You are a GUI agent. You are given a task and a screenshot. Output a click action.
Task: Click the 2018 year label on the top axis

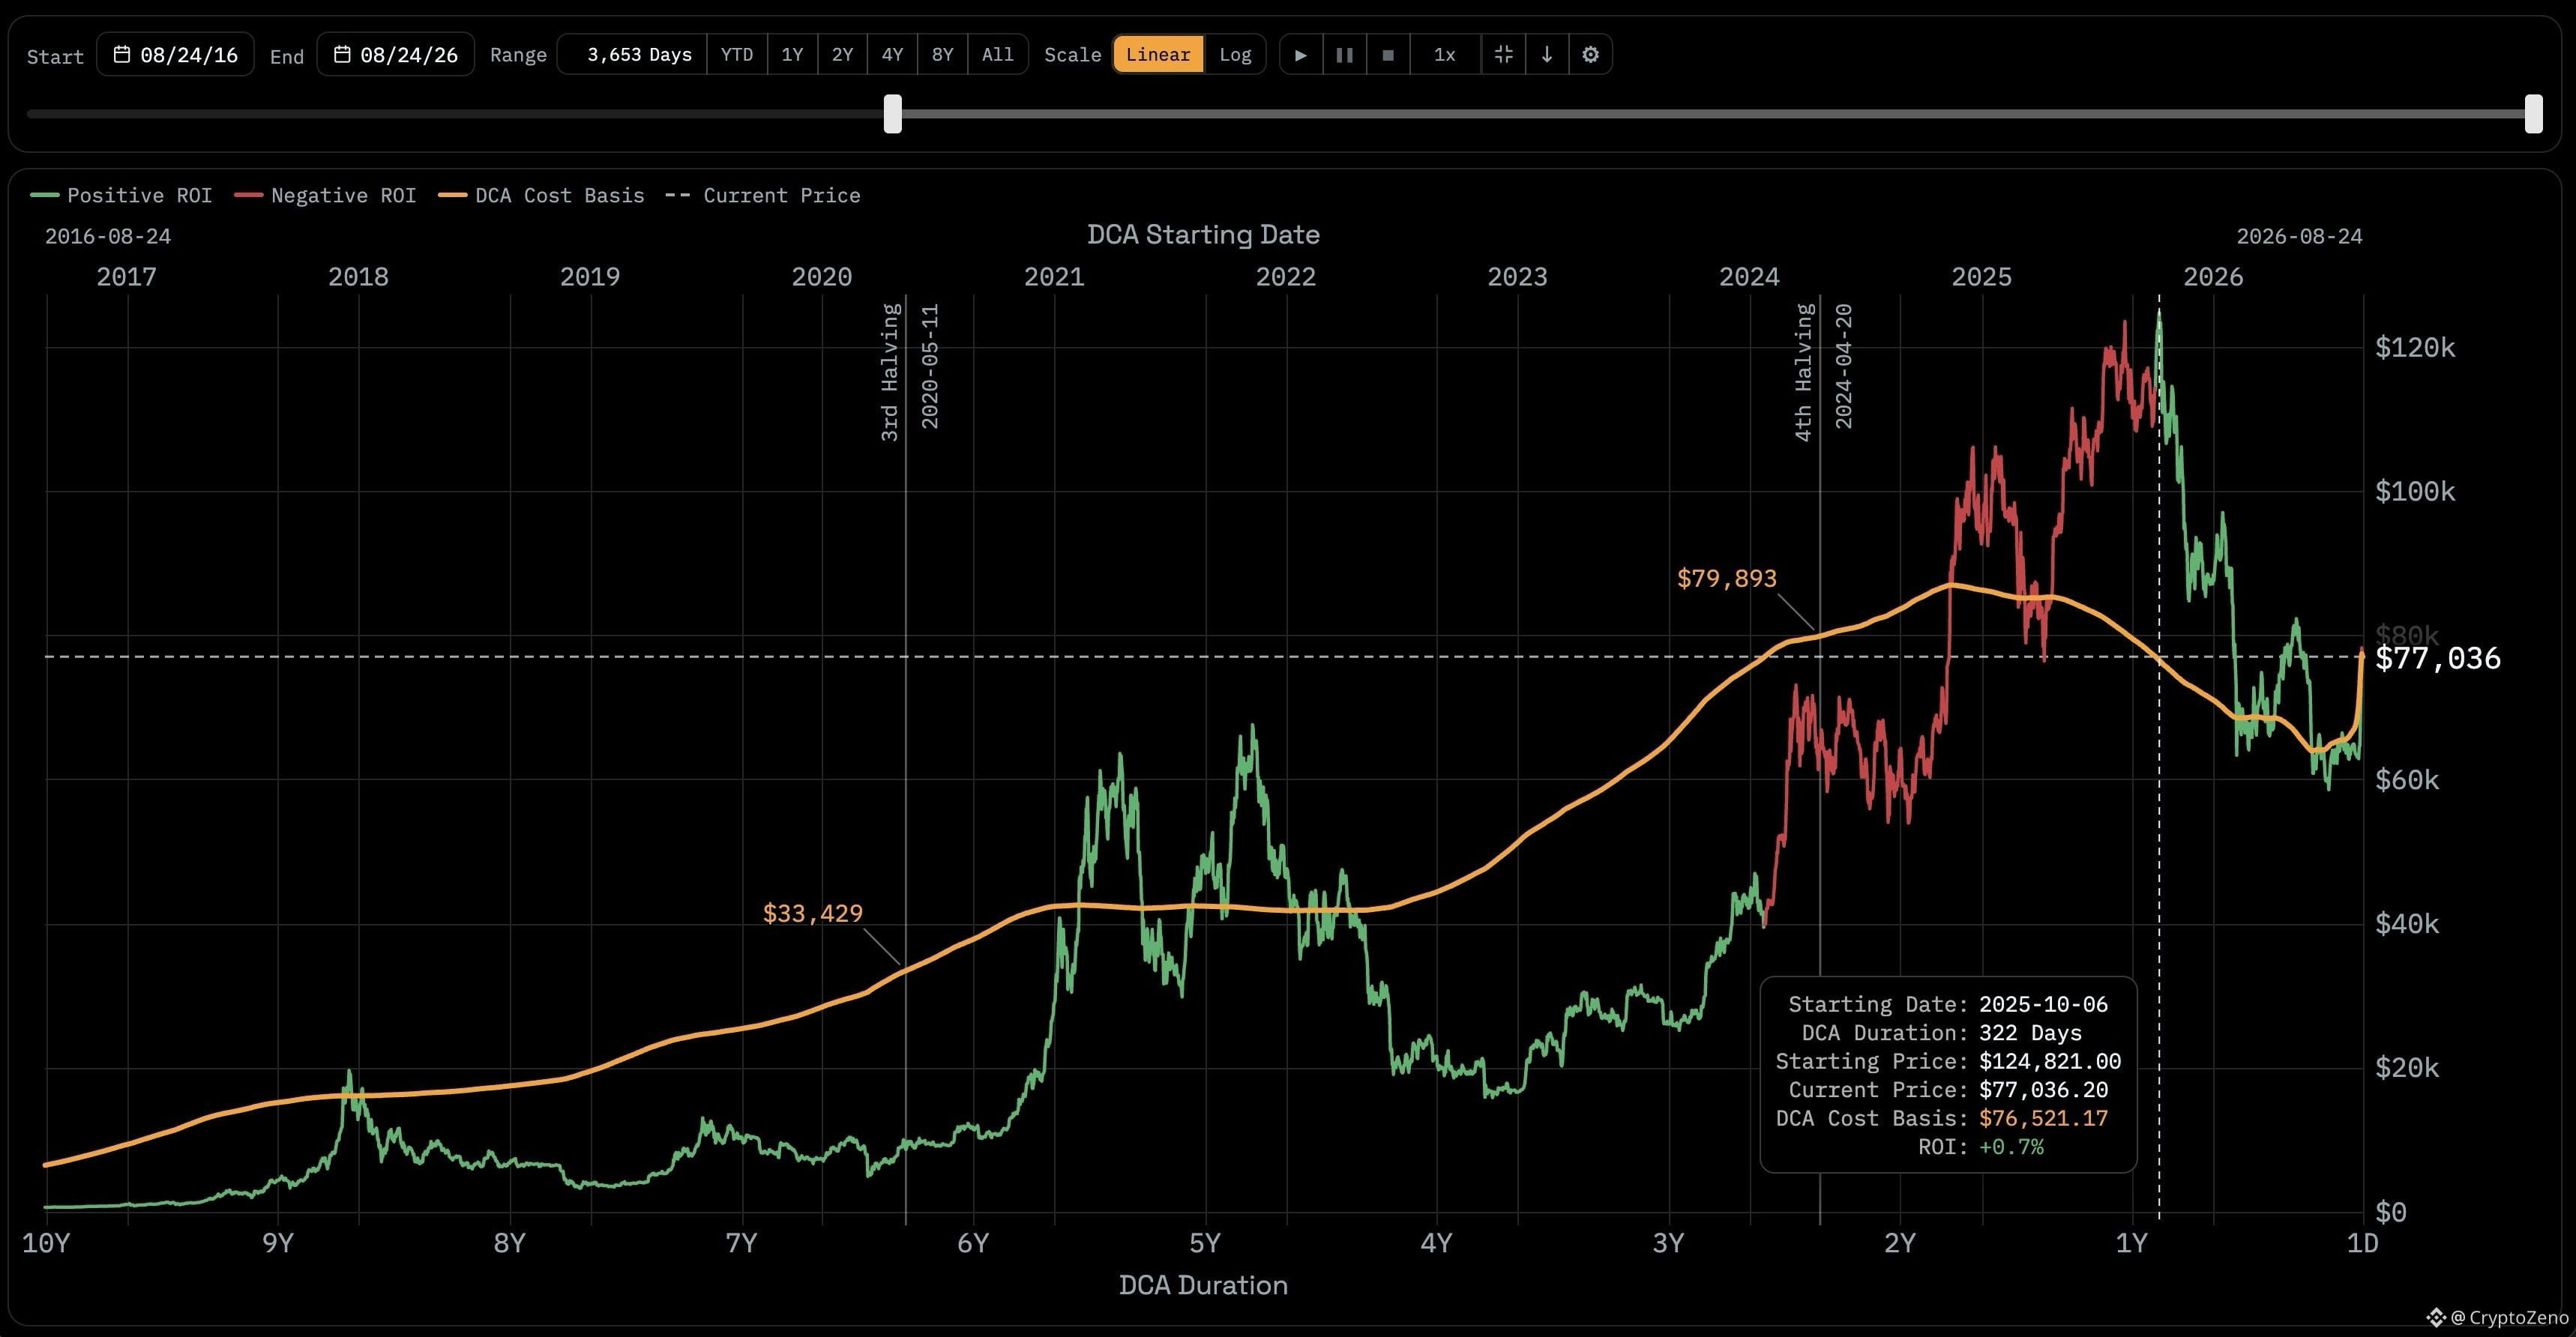[358, 277]
